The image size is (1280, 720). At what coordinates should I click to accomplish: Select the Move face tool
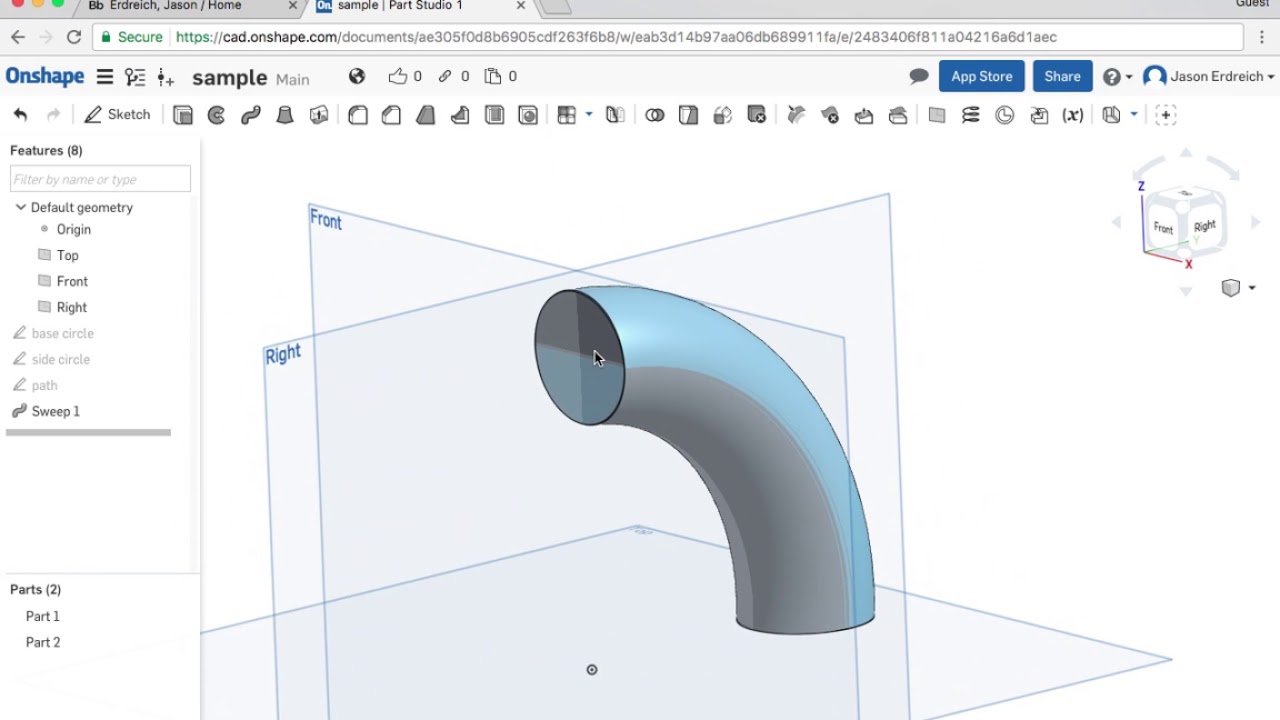864,115
